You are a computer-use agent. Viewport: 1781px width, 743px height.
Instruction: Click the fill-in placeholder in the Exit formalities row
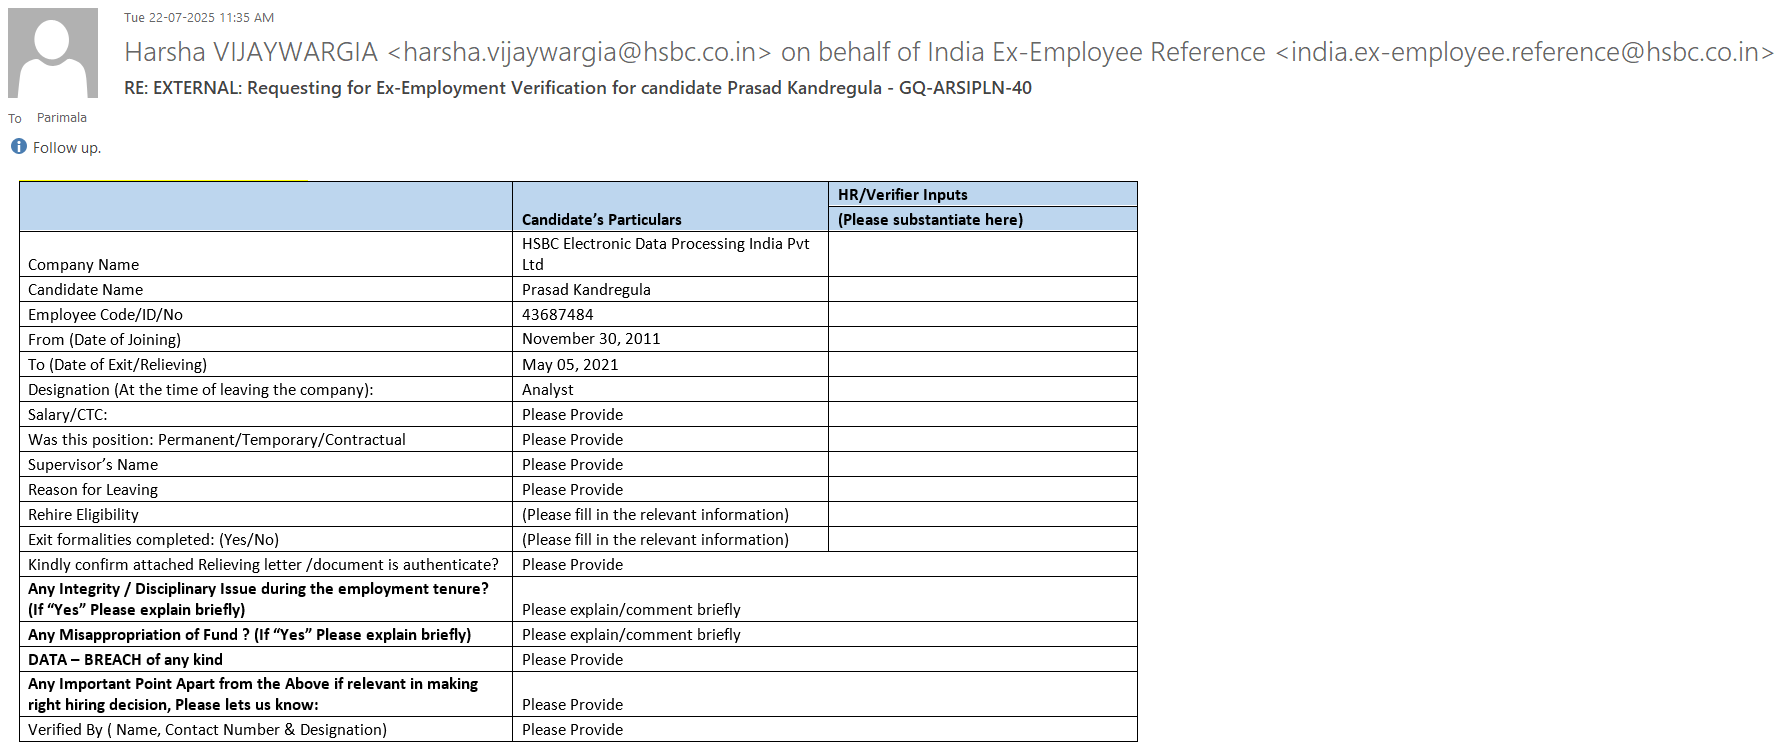[655, 540]
